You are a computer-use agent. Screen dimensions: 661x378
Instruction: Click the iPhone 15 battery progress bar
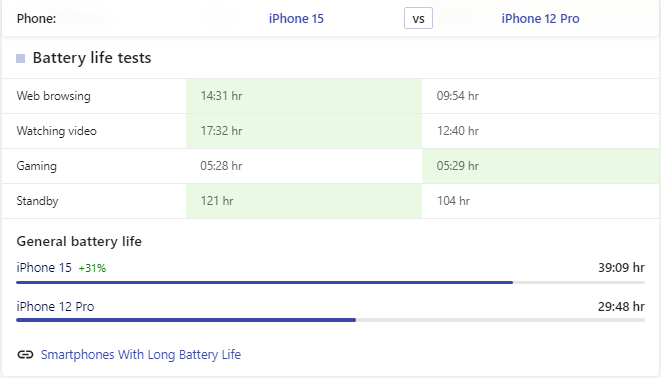[x=330, y=282]
